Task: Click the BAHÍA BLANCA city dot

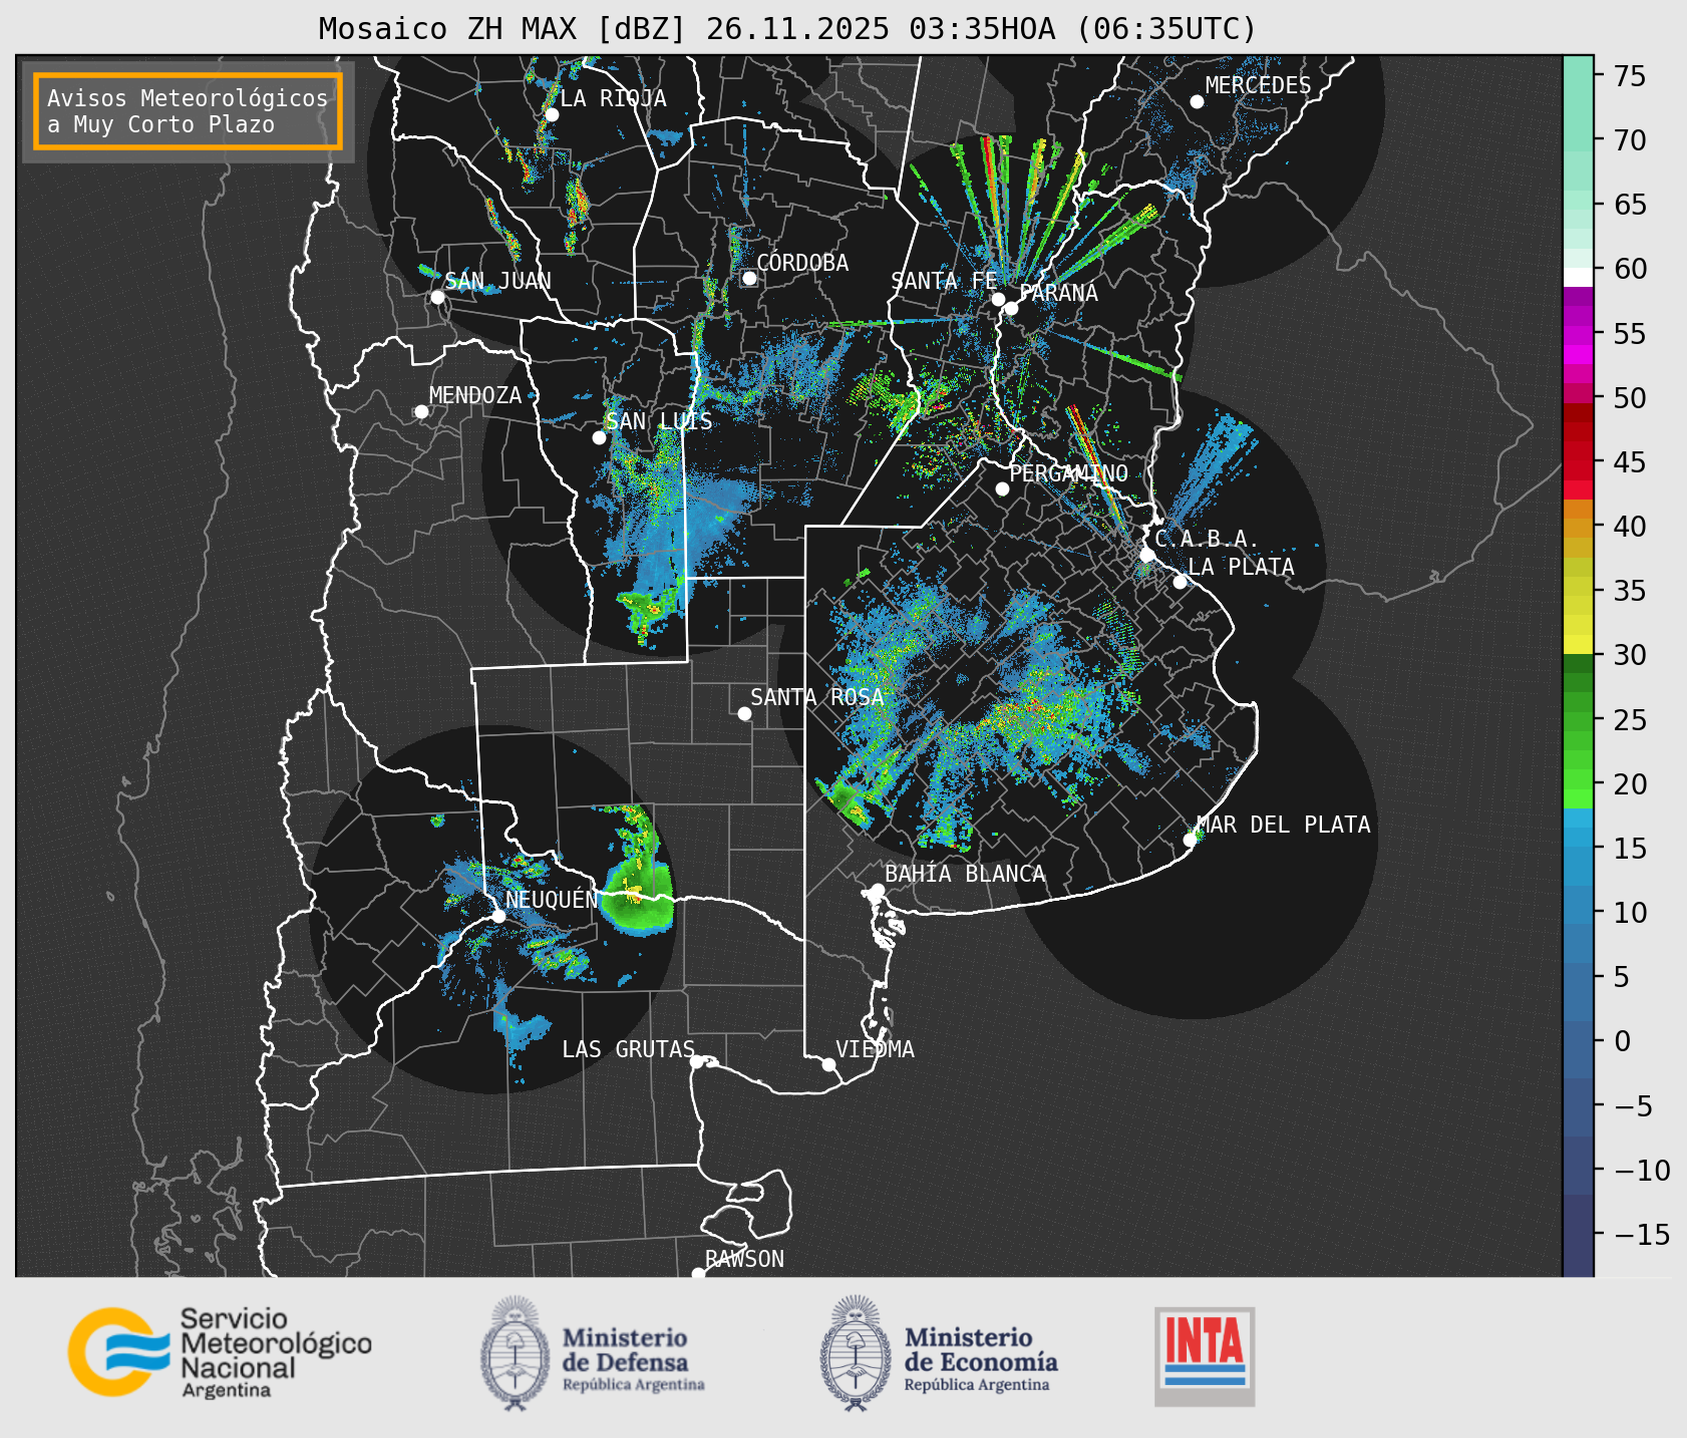Action: point(877,890)
